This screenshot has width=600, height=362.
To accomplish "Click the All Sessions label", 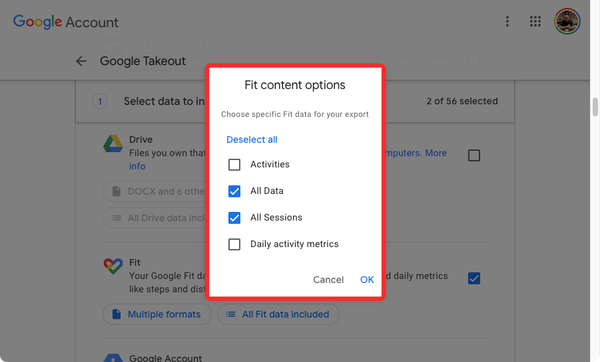I will [276, 217].
